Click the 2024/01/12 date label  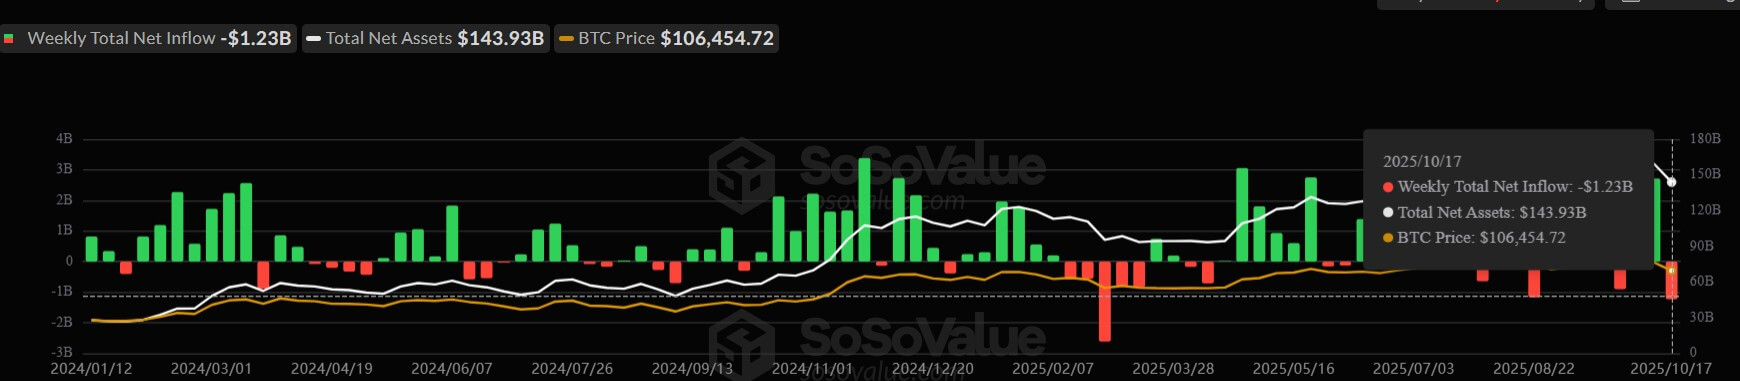91,369
